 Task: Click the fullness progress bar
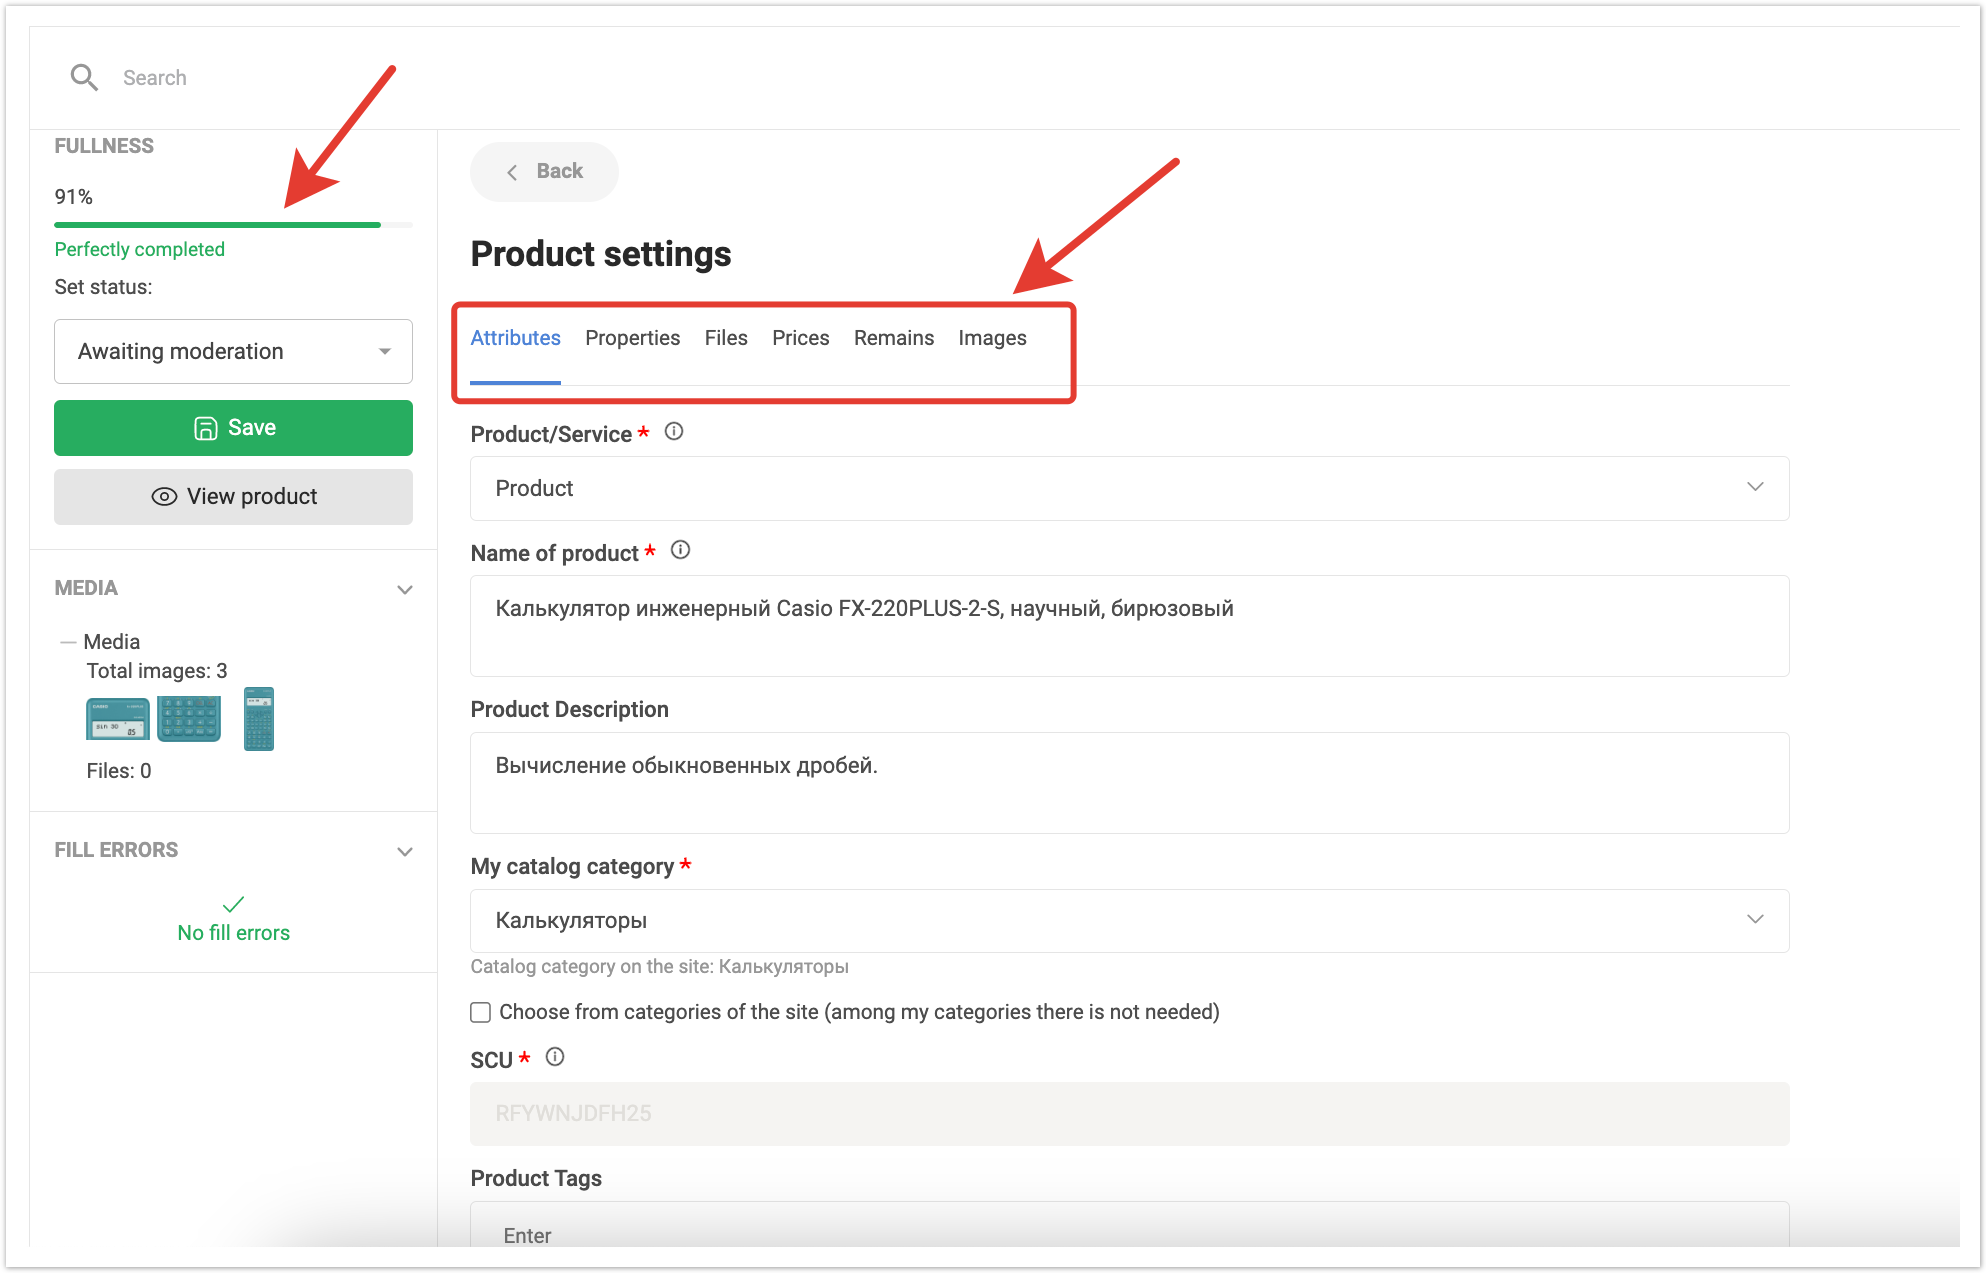point(233,225)
